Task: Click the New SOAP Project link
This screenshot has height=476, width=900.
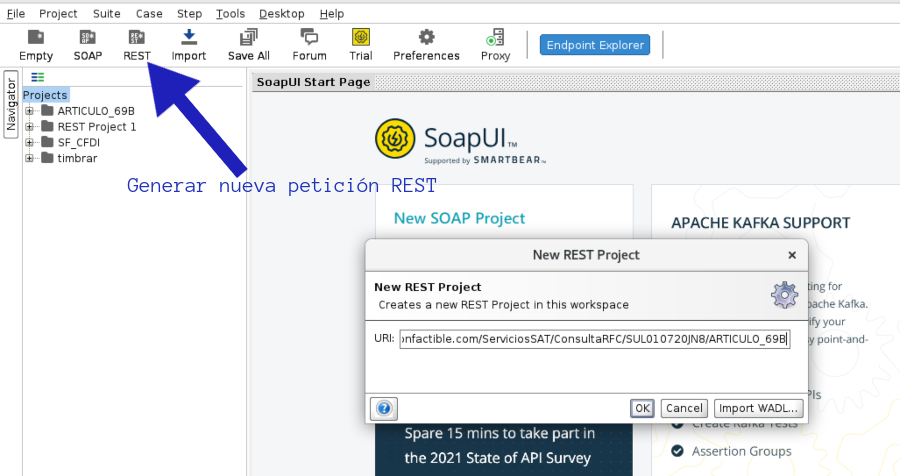Action: pyautogui.click(x=459, y=218)
